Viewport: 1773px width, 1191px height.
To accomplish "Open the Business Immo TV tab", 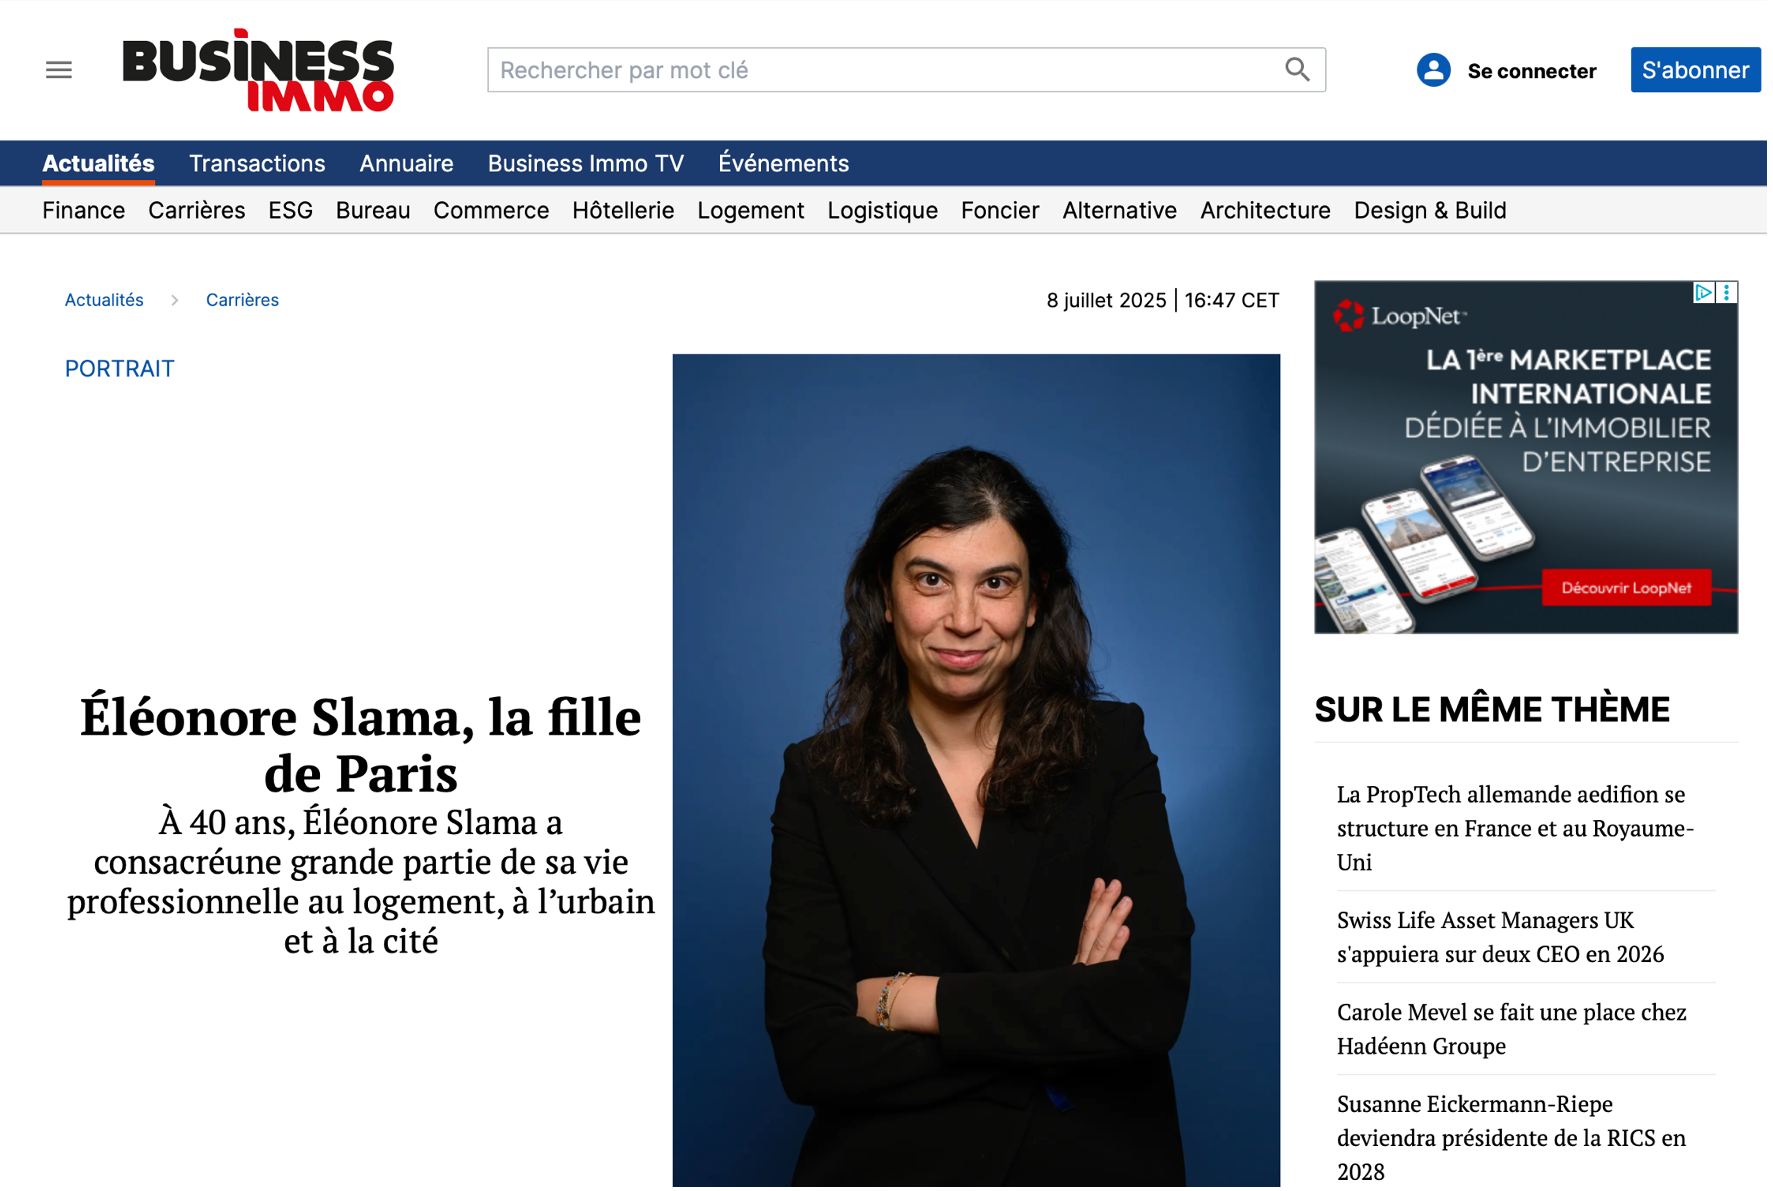I will (x=588, y=164).
